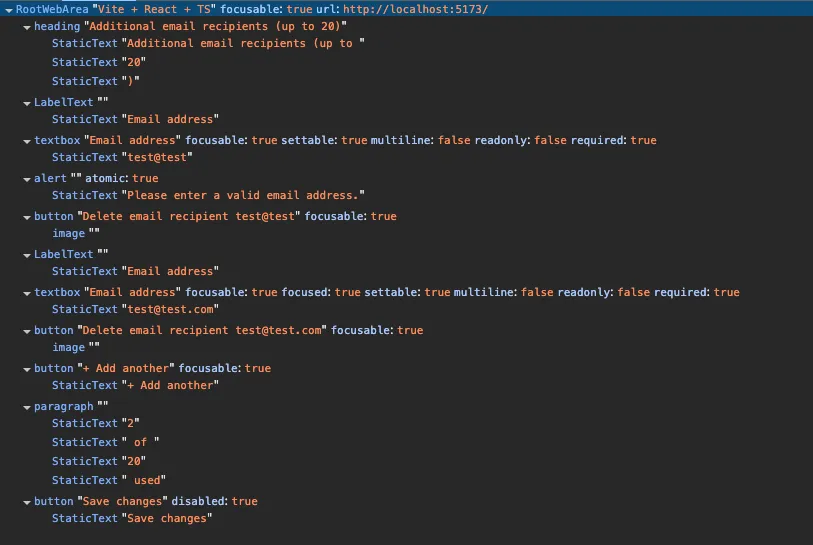The height and width of the screenshot is (545, 813).
Task: Collapse the '+ Add another' button node triangle
Action: (x=26, y=369)
